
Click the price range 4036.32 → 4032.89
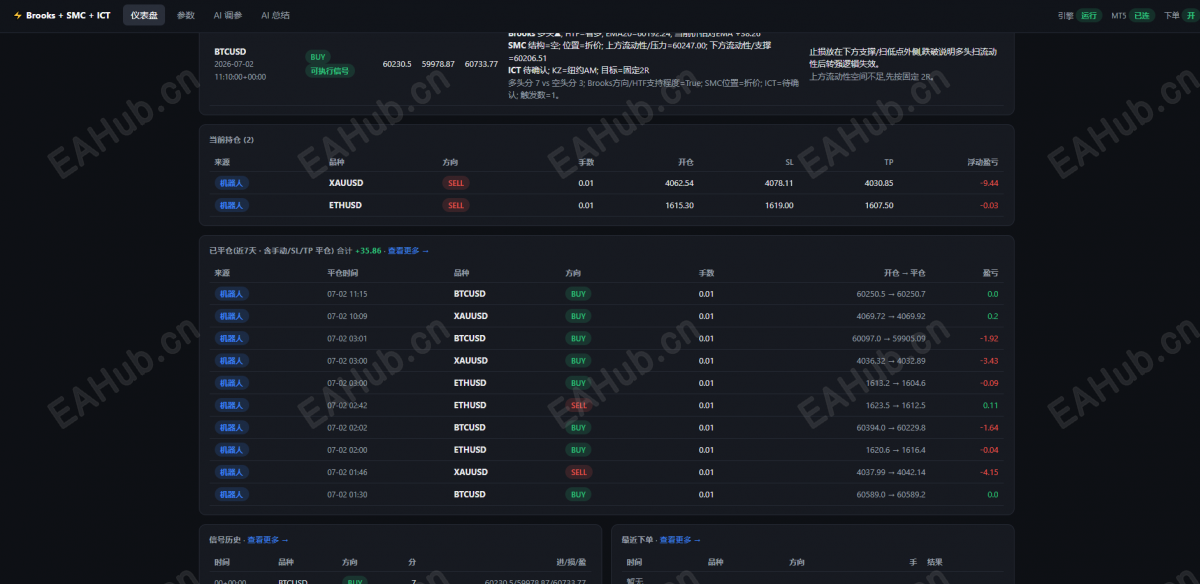pyautogui.click(x=891, y=360)
